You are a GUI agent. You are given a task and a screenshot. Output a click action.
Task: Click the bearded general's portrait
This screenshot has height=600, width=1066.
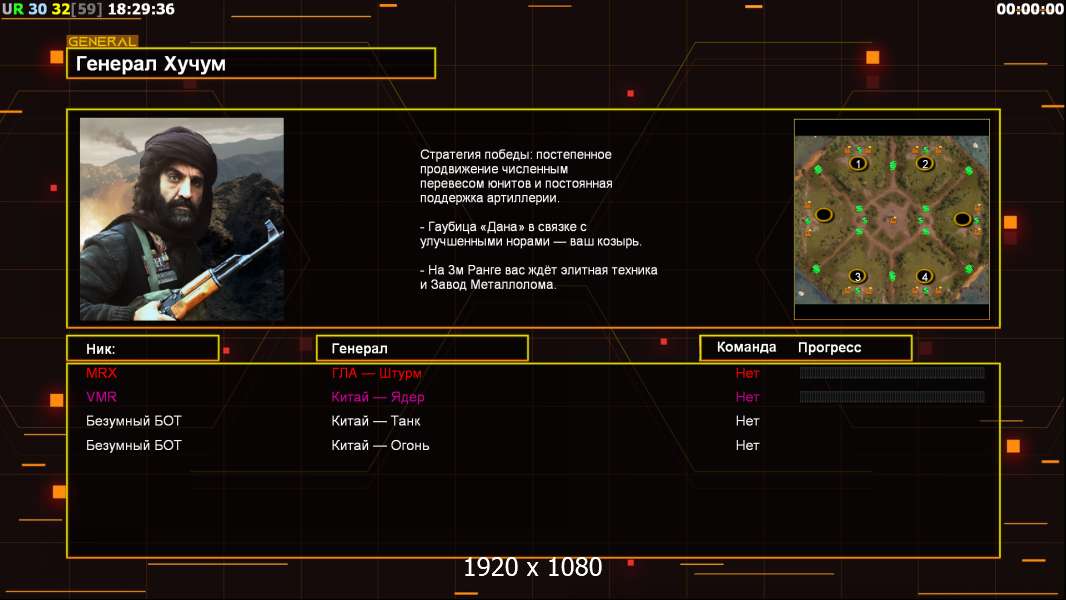click(182, 219)
